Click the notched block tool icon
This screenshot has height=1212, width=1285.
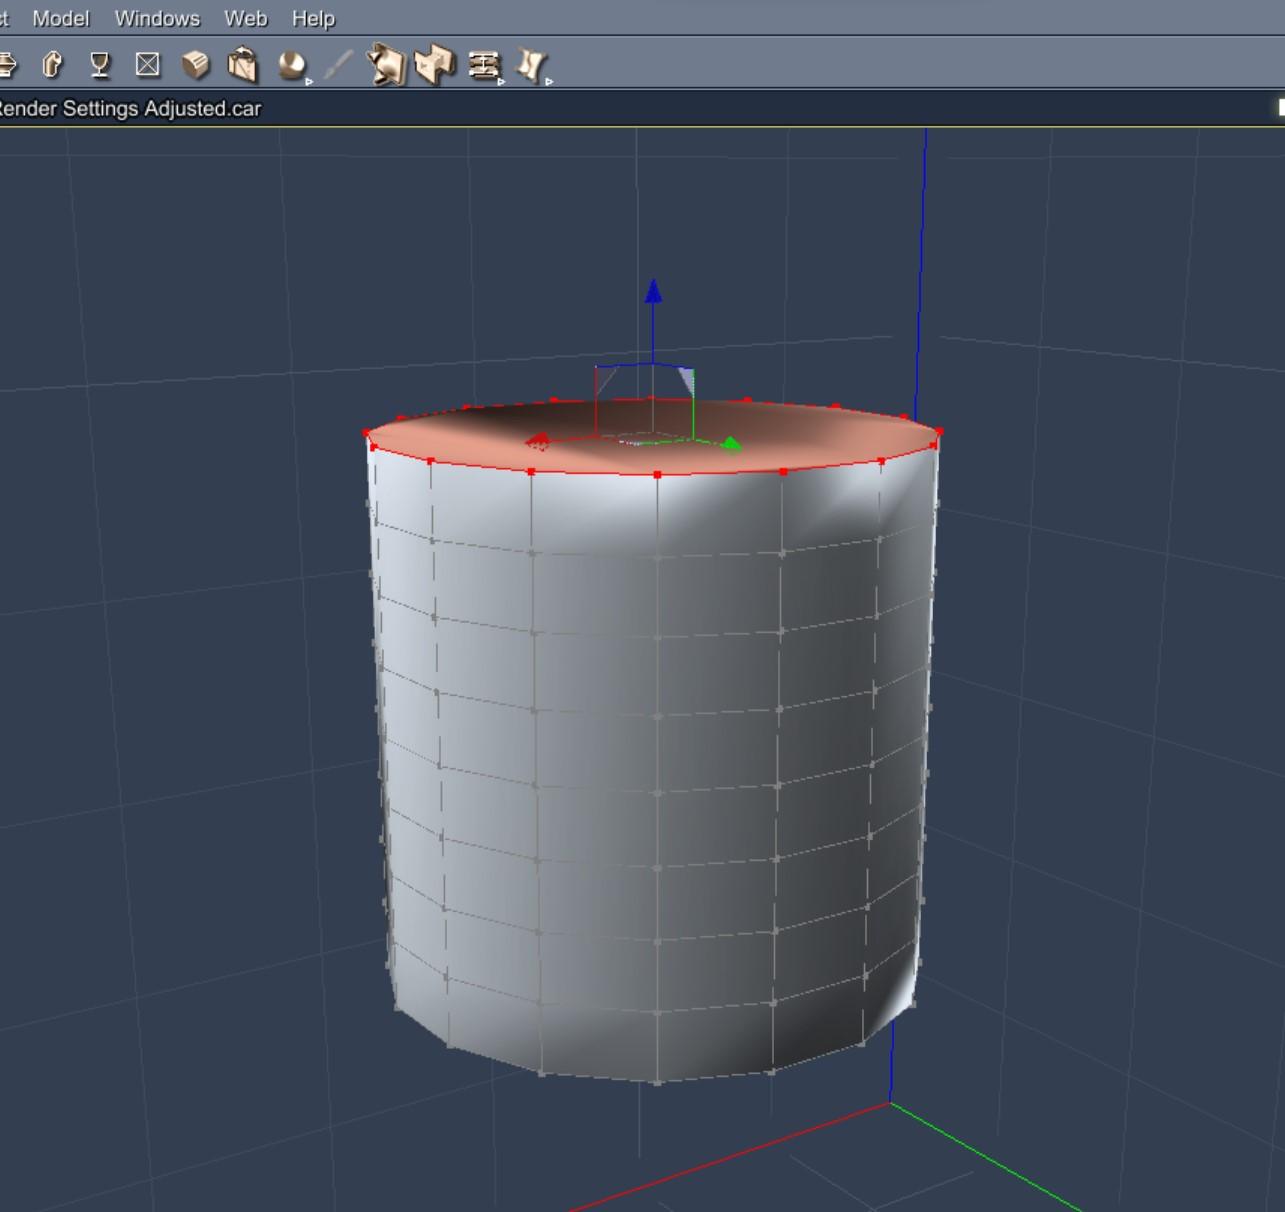tap(435, 65)
